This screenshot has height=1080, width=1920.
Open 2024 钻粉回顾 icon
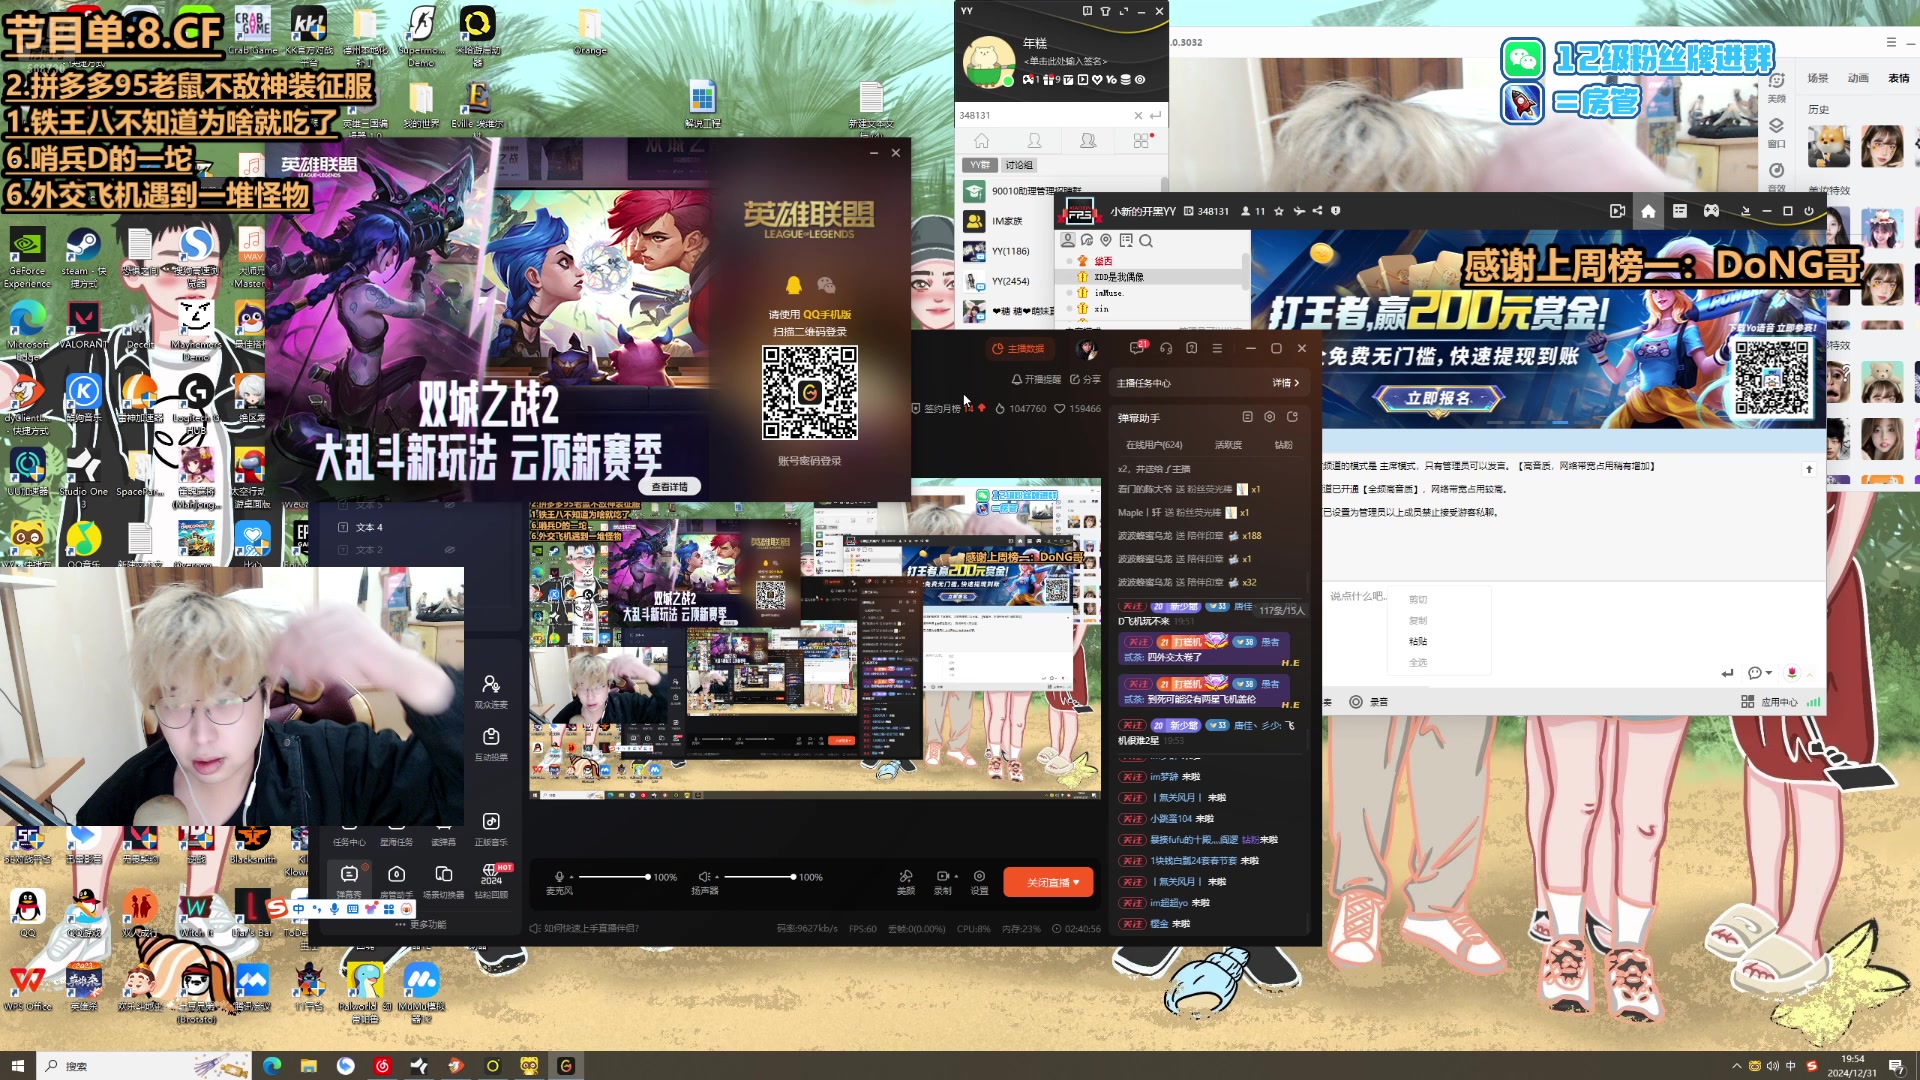(x=491, y=874)
